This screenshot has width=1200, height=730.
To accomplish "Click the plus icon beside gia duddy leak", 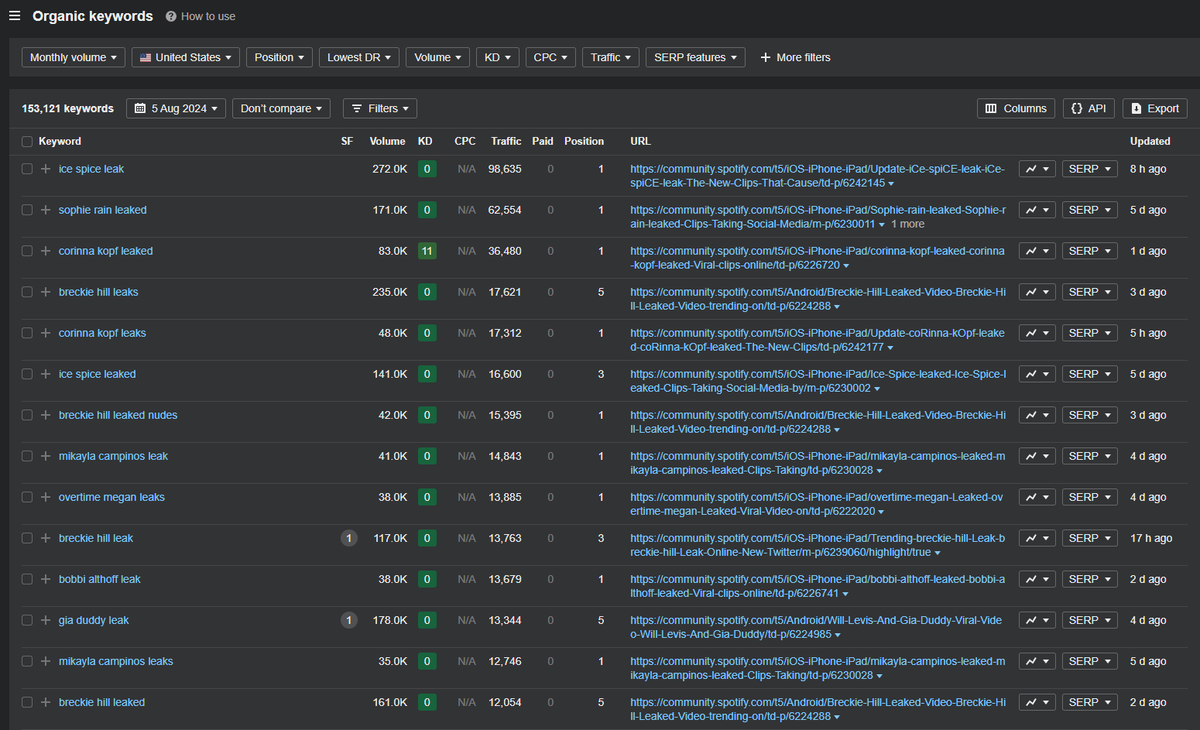I will click(x=45, y=620).
